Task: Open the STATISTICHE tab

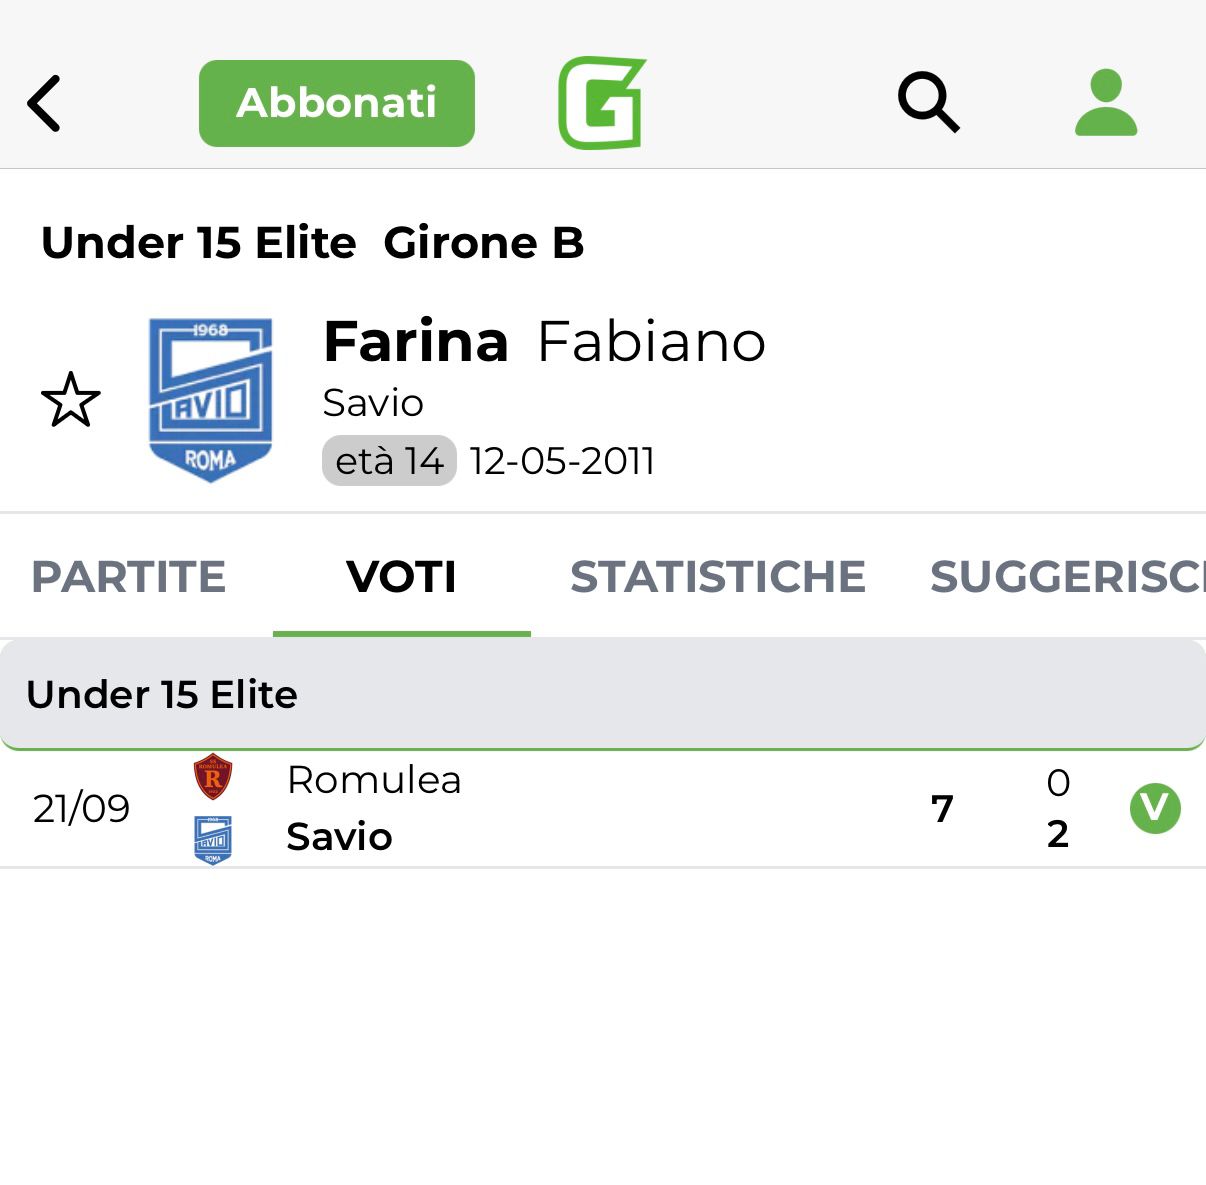Action: tap(718, 577)
